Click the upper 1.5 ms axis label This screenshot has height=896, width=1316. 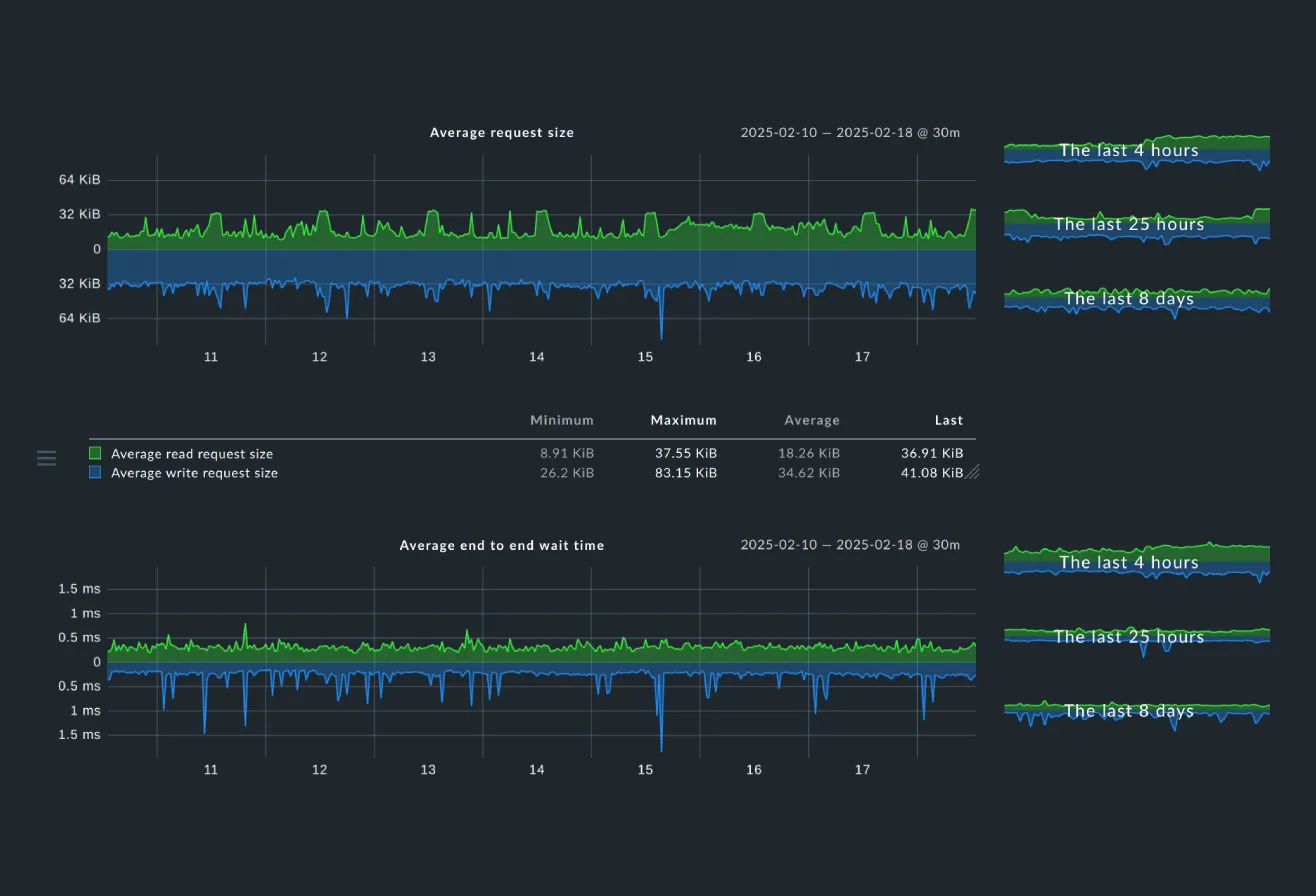click(x=79, y=589)
